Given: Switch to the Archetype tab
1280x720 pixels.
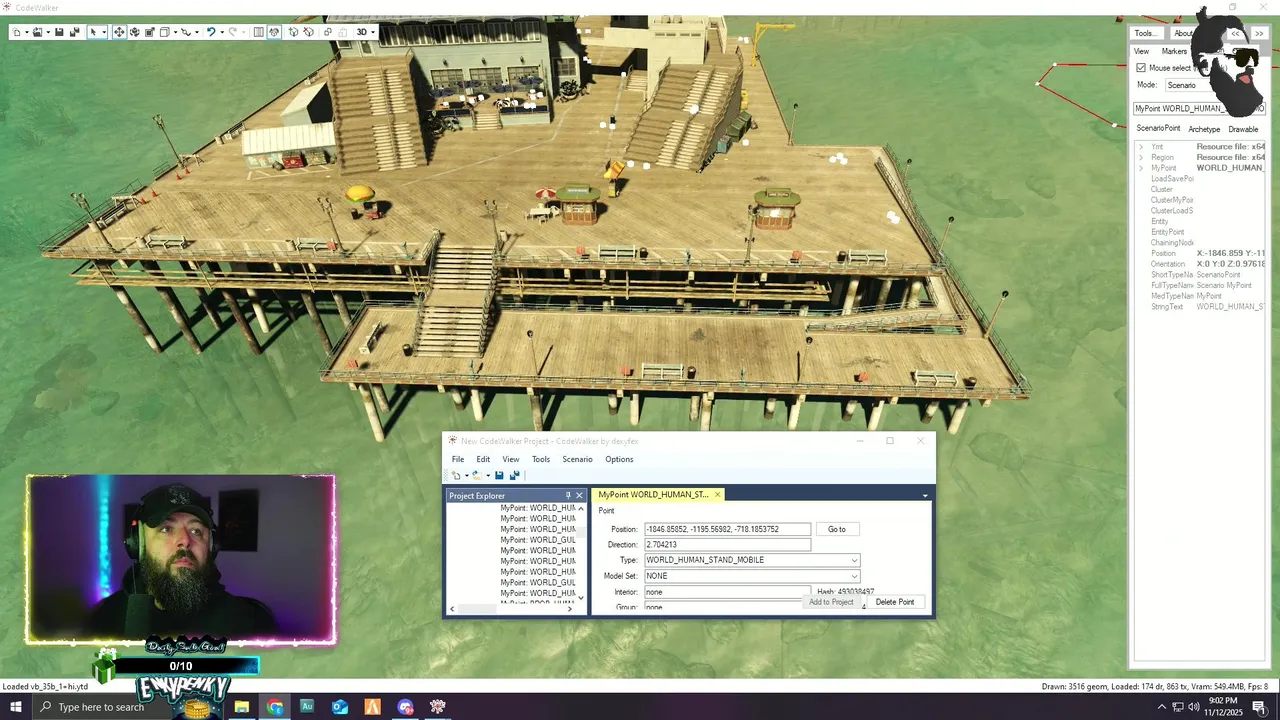Looking at the screenshot, I should (1204, 129).
